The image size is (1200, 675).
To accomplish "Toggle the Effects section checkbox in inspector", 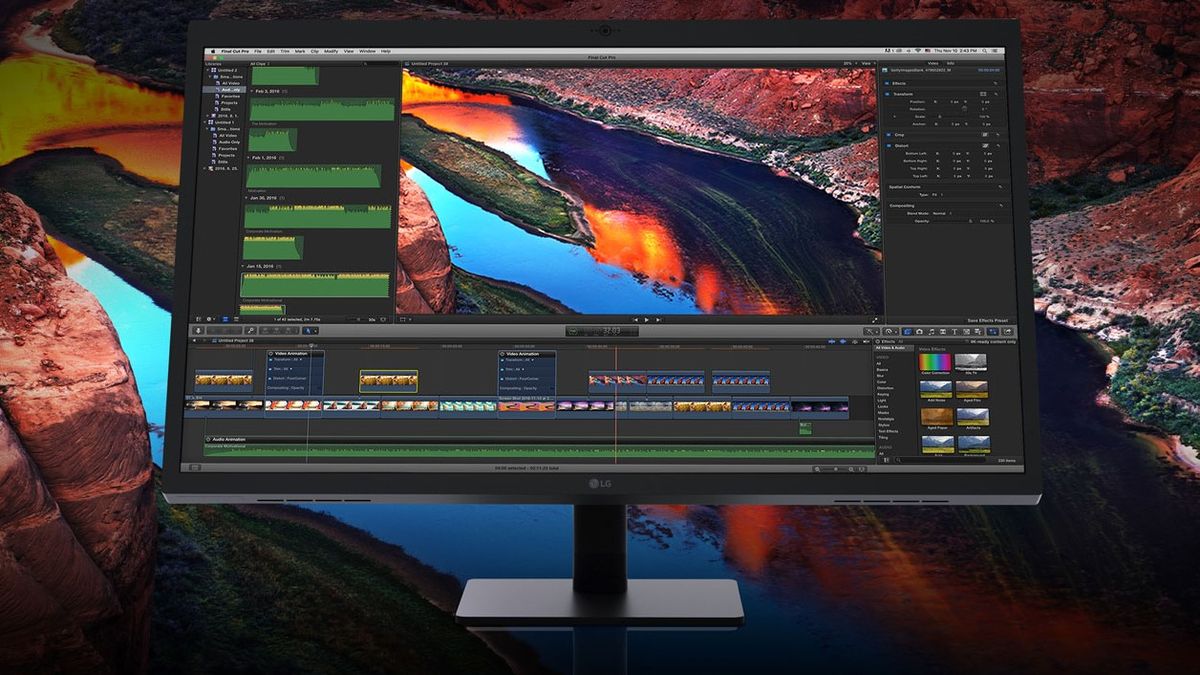I will click(x=887, y=83).
